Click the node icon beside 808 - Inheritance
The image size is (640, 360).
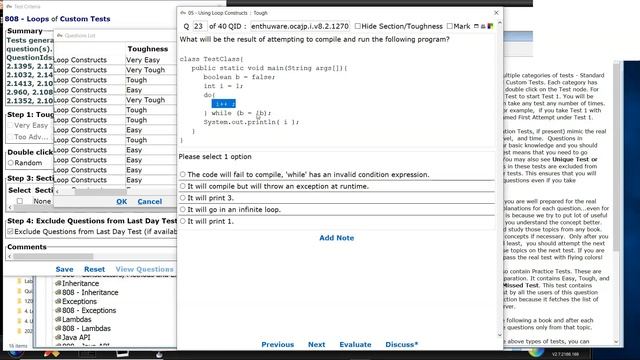pyautogui.click(x=58, y=292)
